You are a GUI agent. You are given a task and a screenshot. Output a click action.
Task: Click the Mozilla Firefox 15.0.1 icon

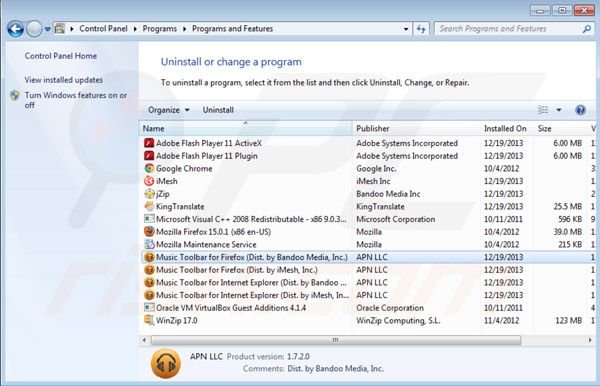(149, 231)
